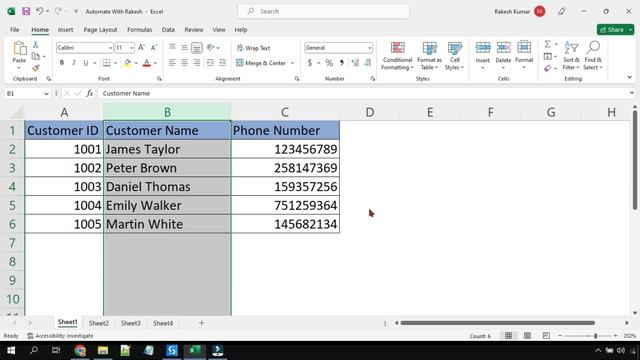Open Windows Start menu
Screen dimensions: 640x360
coord(11,350)
